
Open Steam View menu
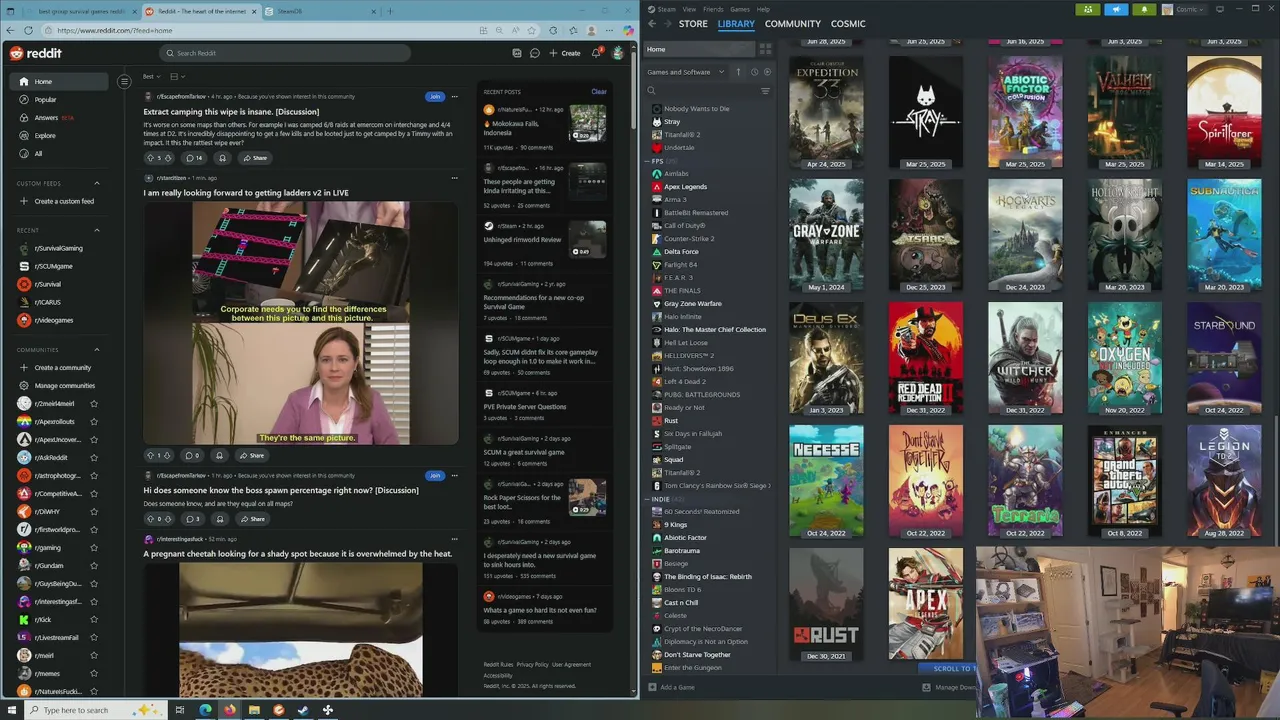(689, 9)
